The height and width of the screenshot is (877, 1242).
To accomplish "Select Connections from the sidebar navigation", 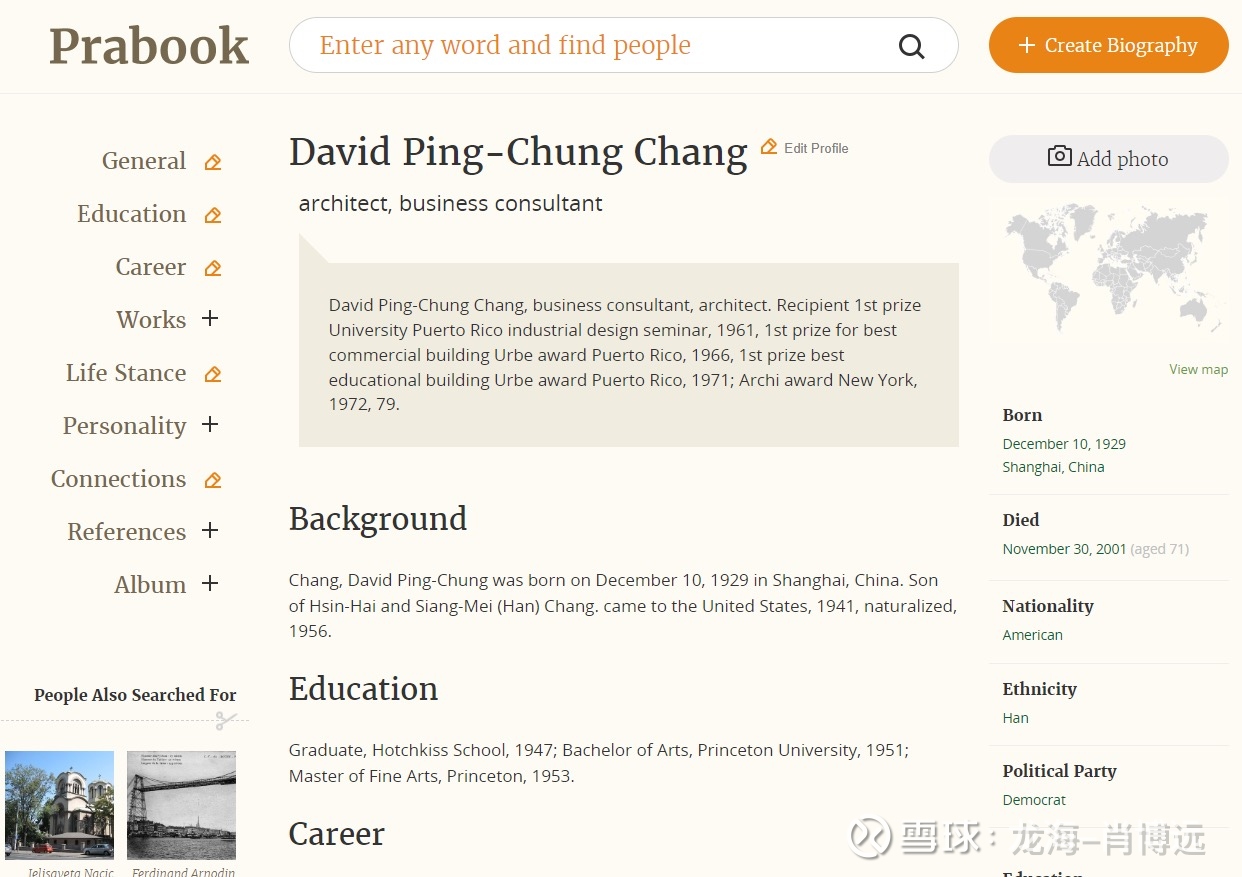I will [x=117, y=479].
